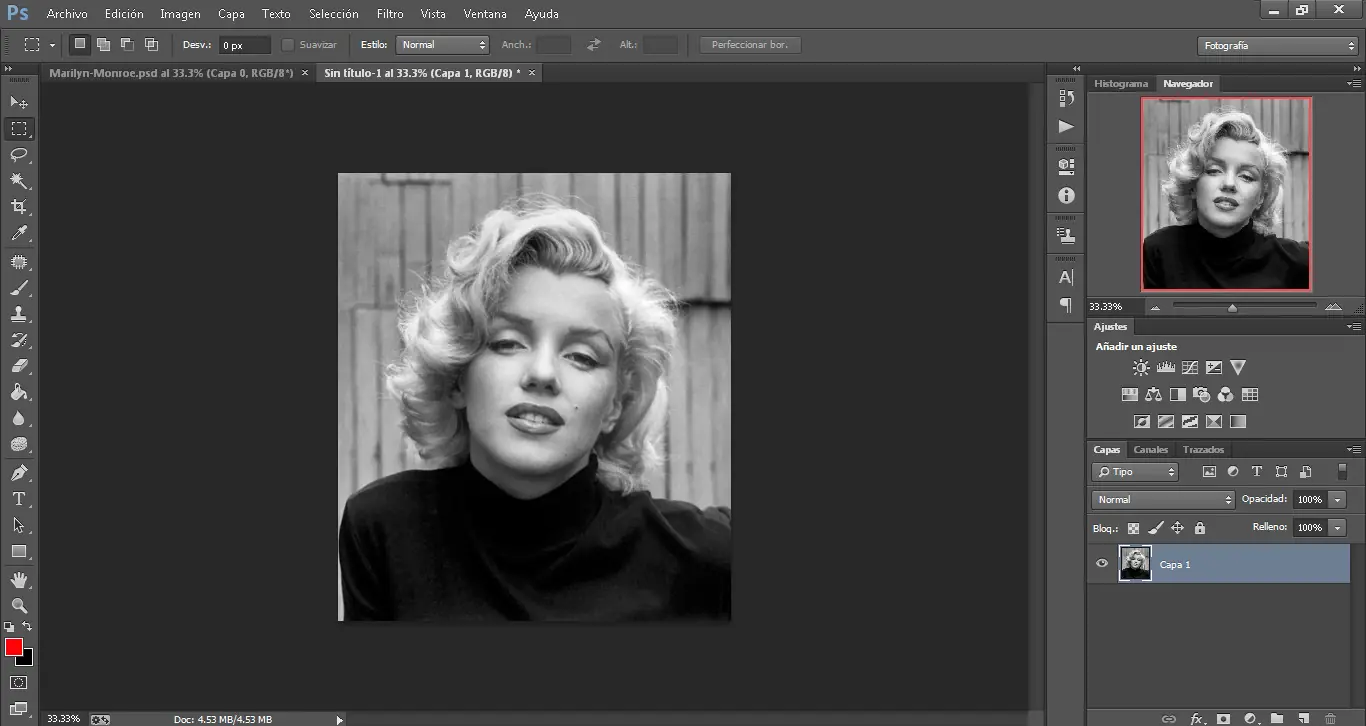
Task: Open the Info panel icon
Action: (x=1066, y=196)
